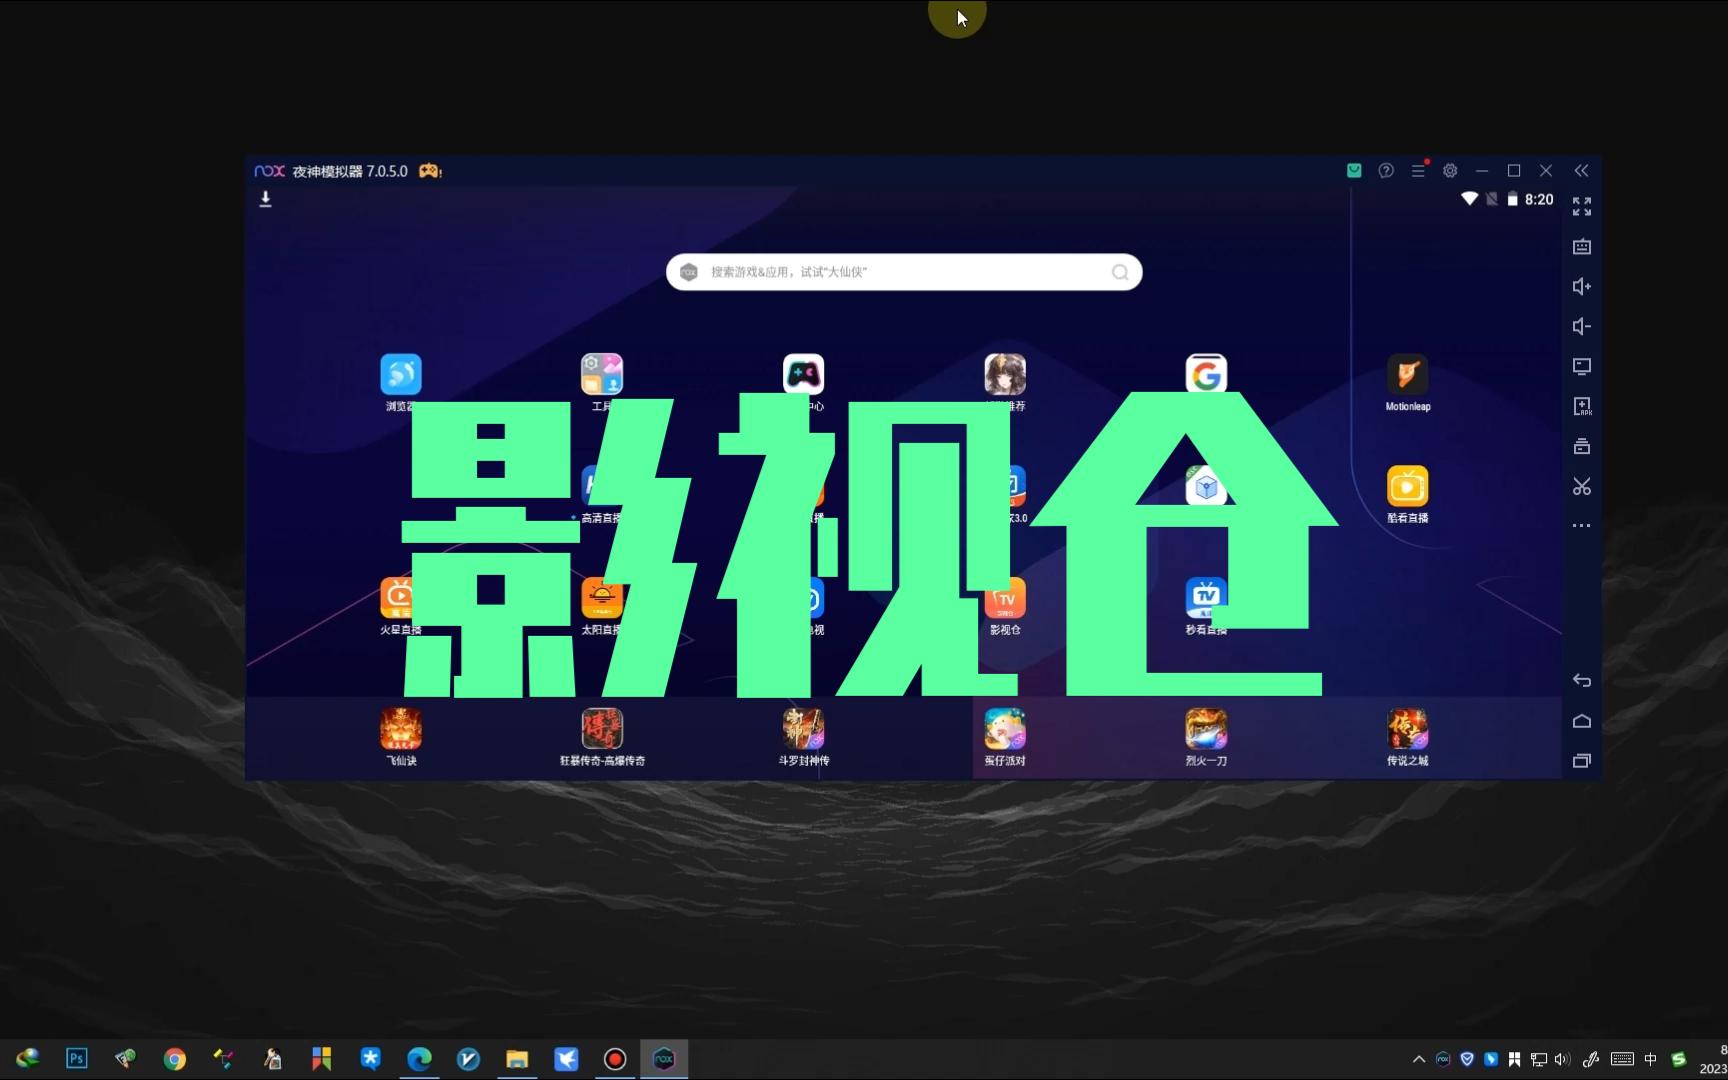Open 太阳直播 app
This screenshot has height=1080, width=1728.
pos(602,598)
